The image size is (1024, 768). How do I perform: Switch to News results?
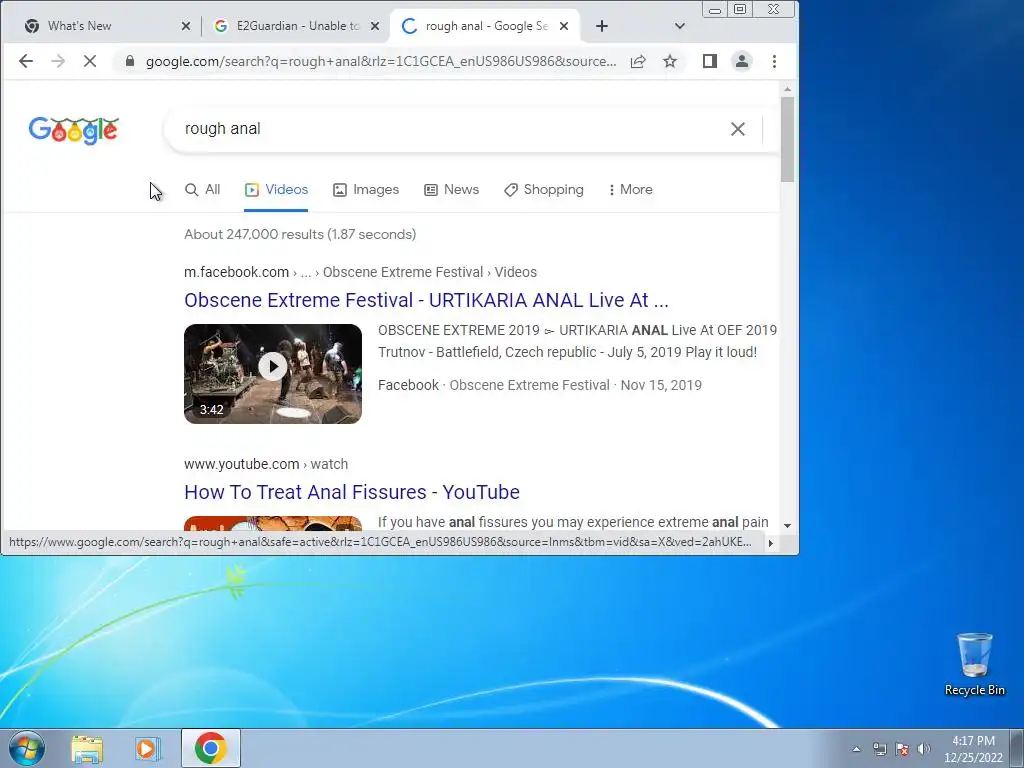pos(451,189)
